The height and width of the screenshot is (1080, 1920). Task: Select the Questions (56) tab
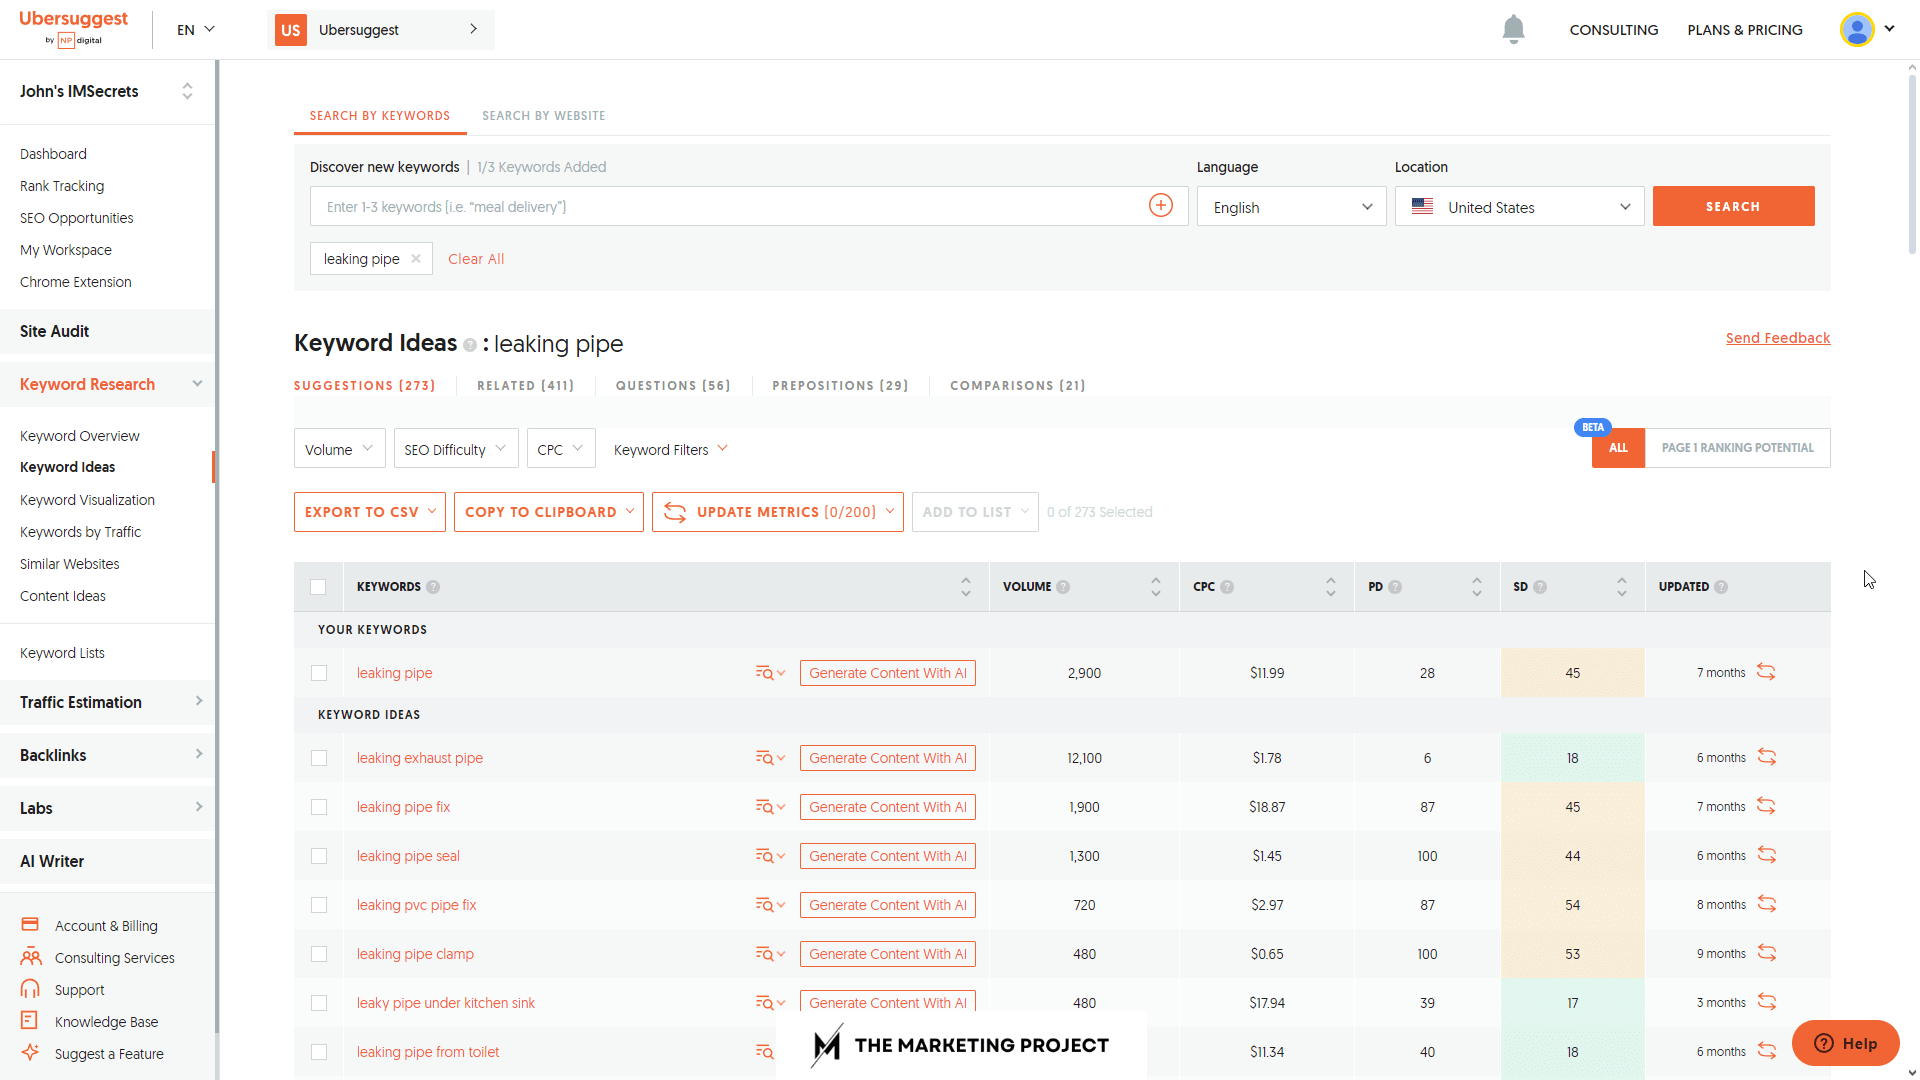[673, 385]
